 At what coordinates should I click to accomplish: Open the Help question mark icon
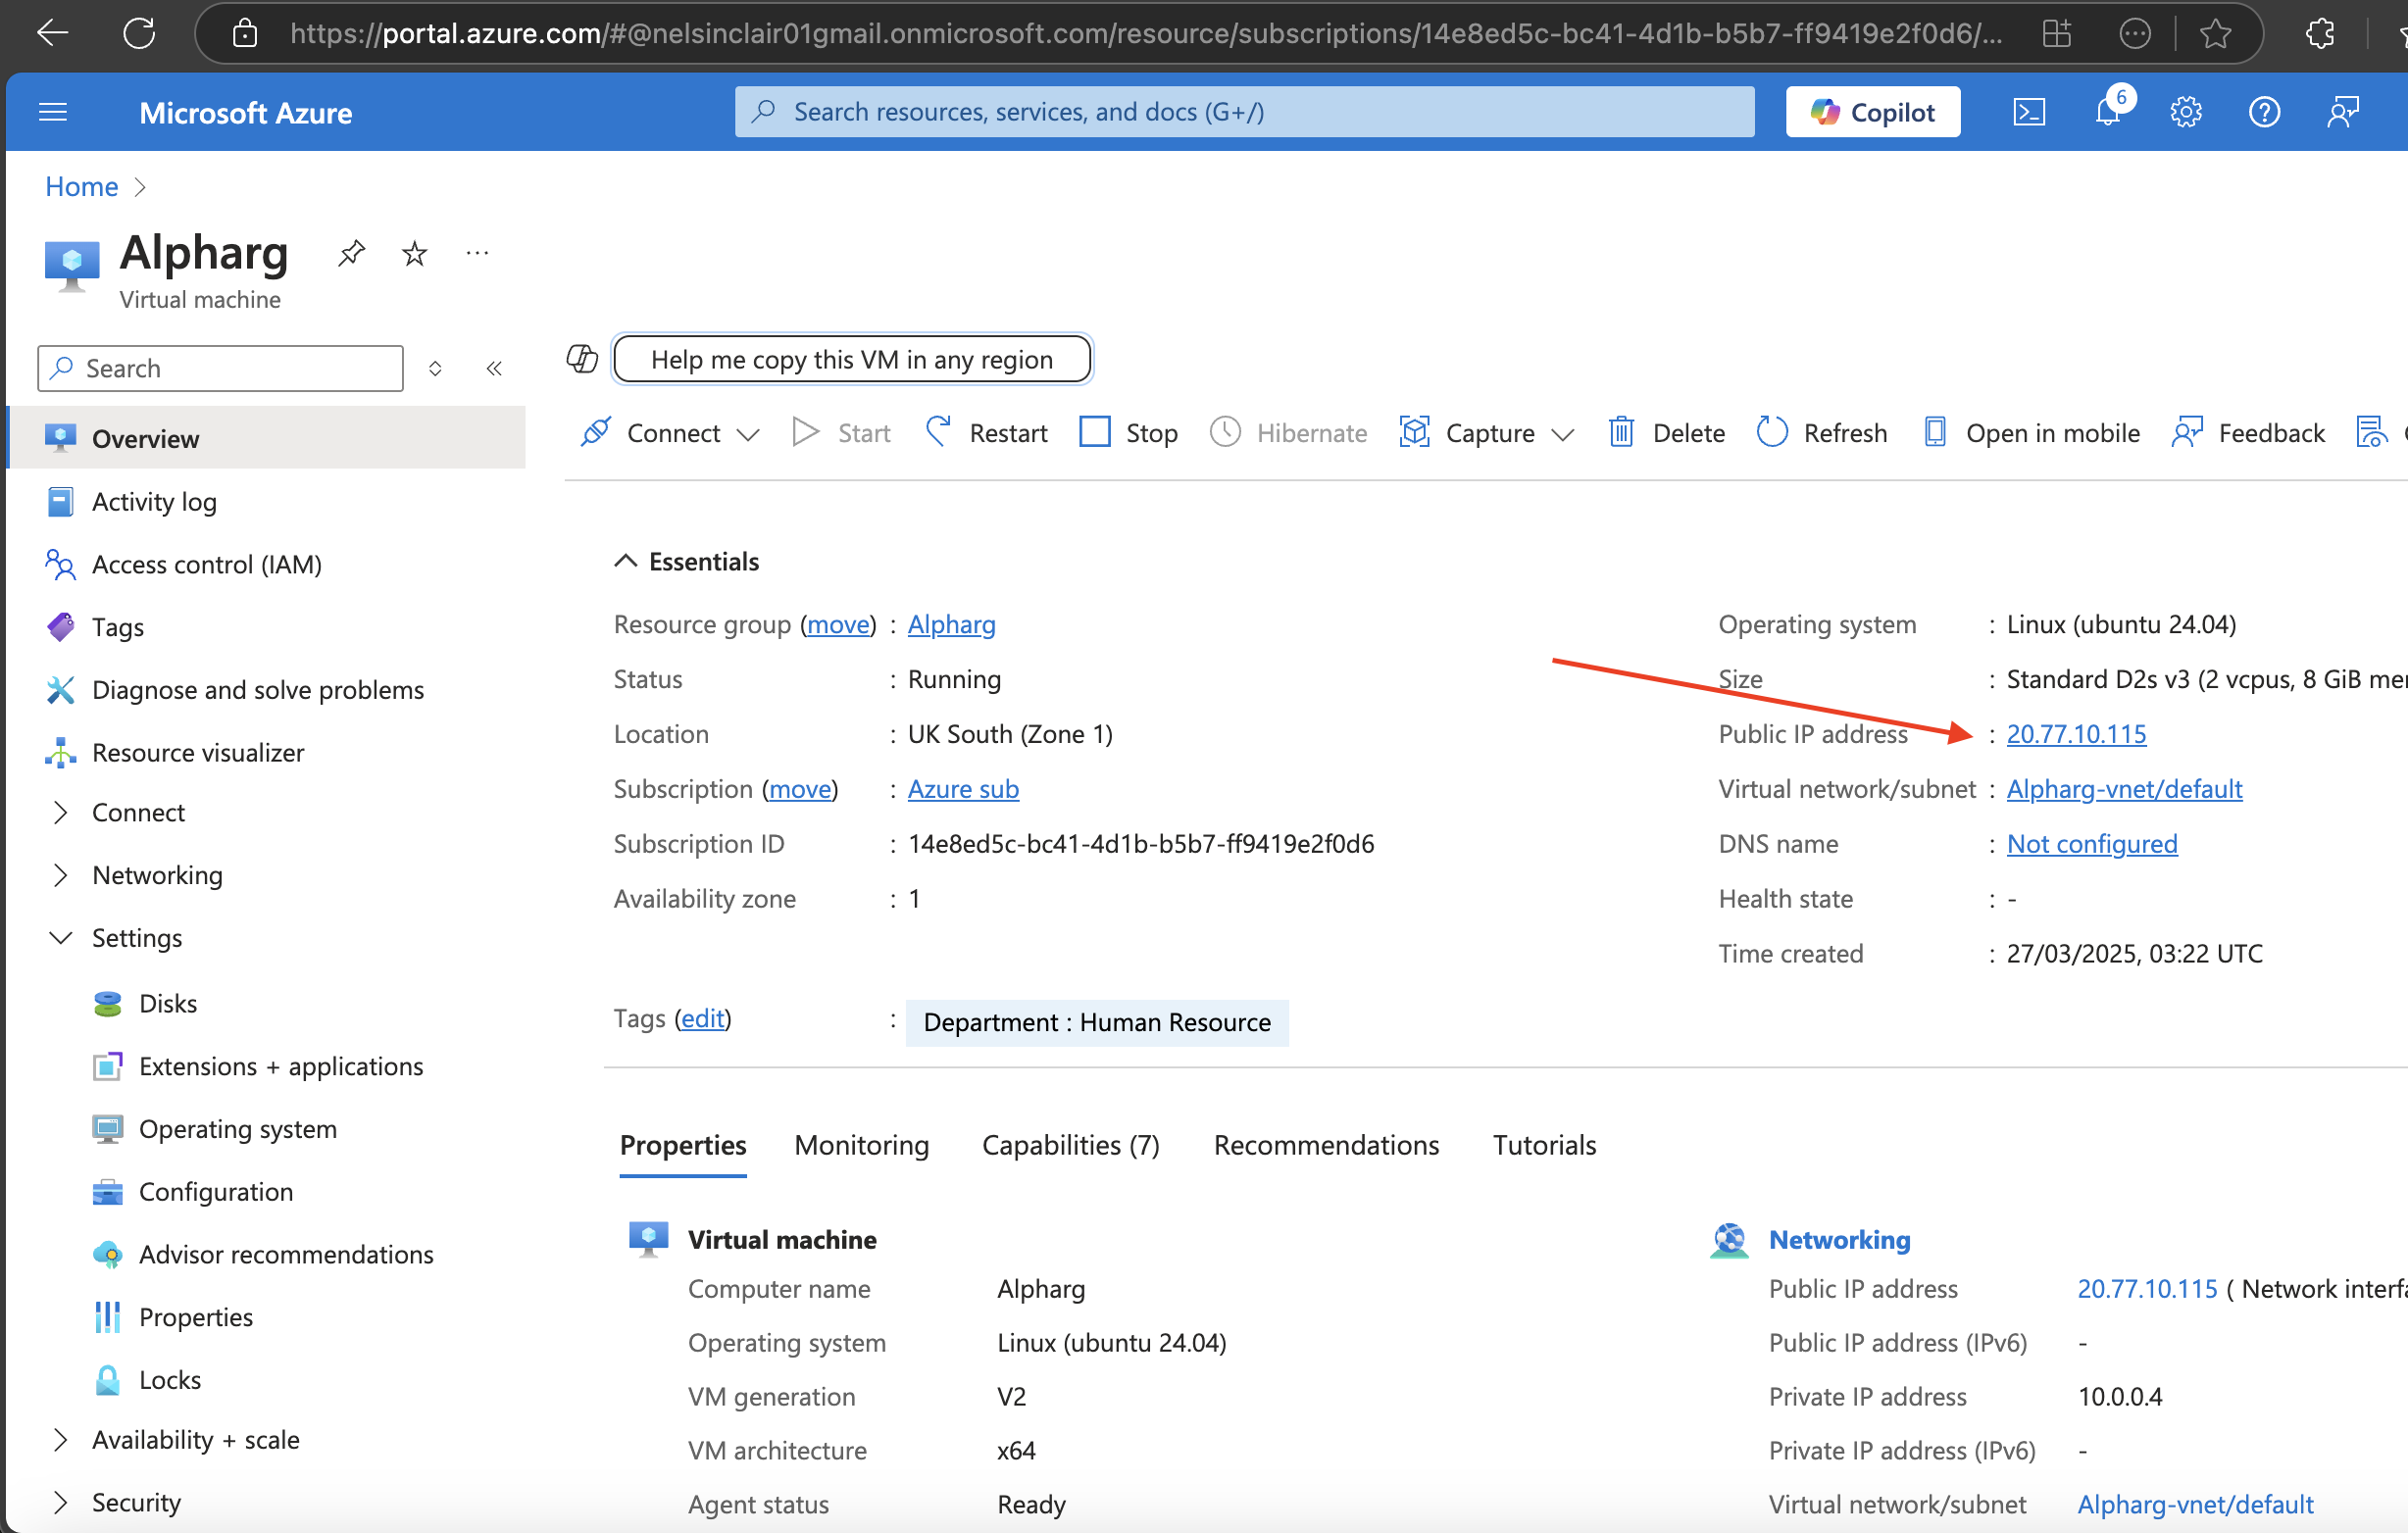[x=2264, y=112]
